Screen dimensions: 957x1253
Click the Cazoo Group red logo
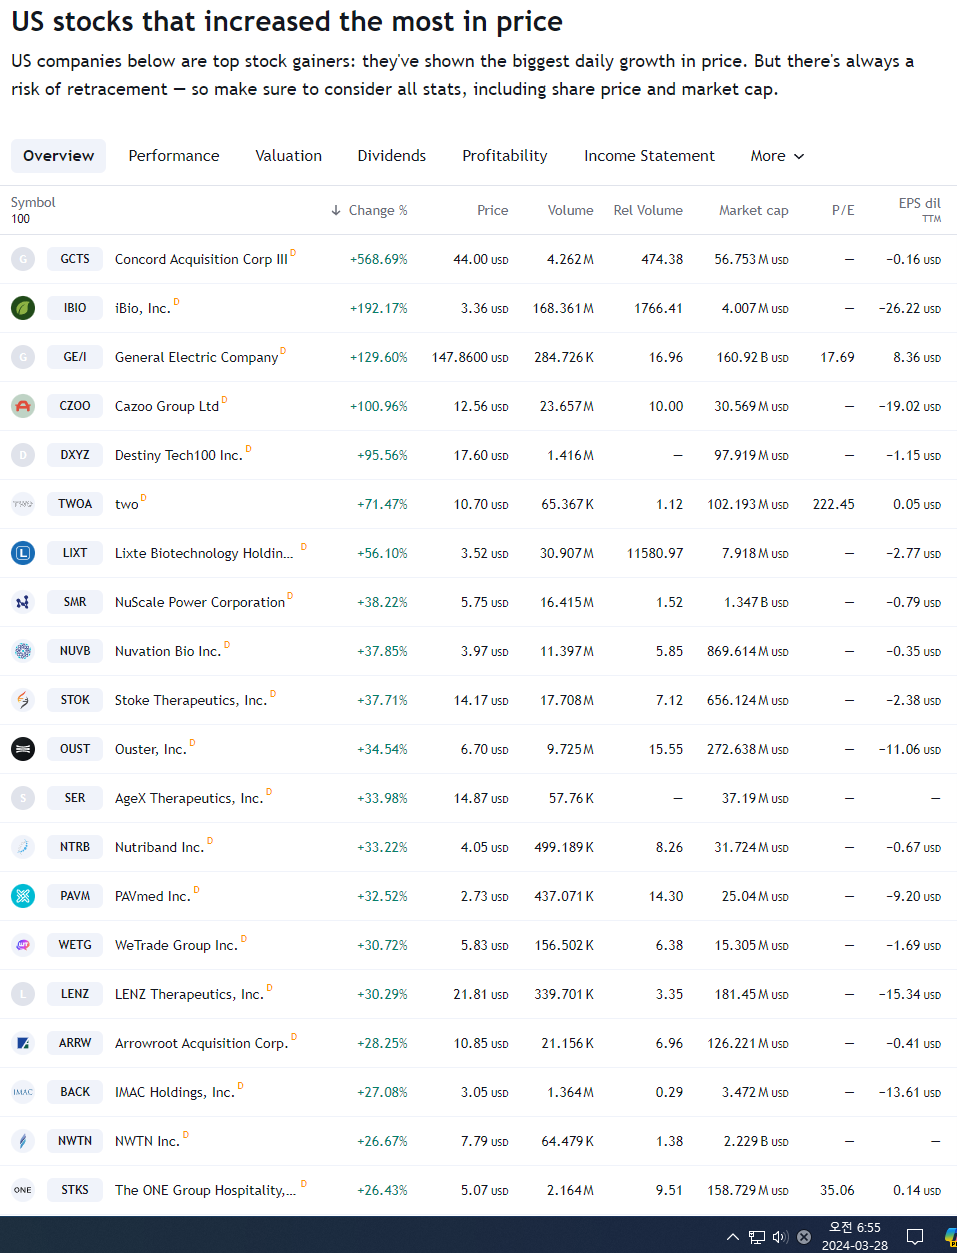[23, 406]
